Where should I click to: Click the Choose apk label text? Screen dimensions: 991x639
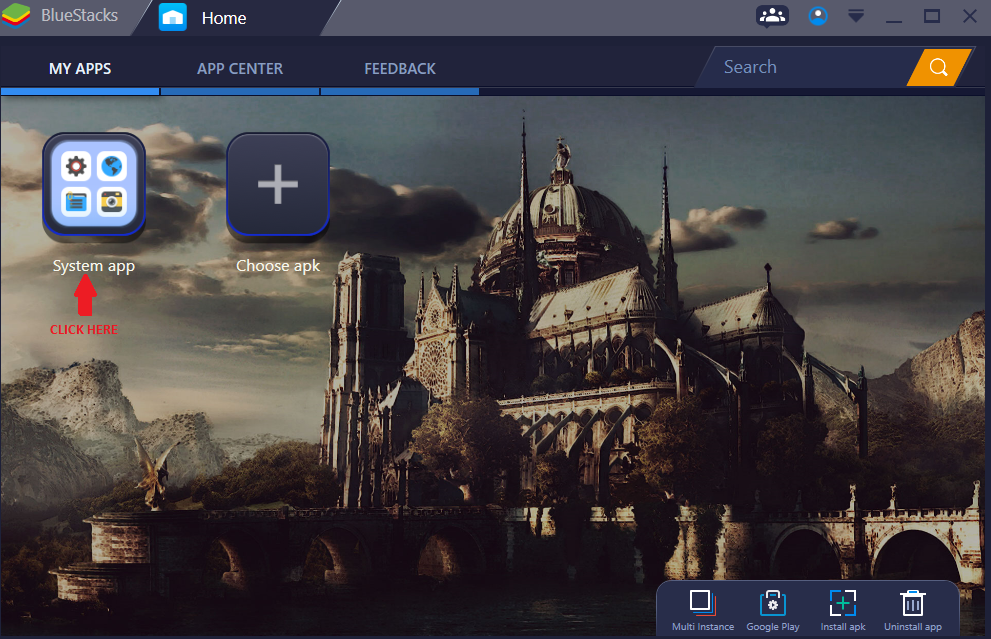[x=278, y=266]
